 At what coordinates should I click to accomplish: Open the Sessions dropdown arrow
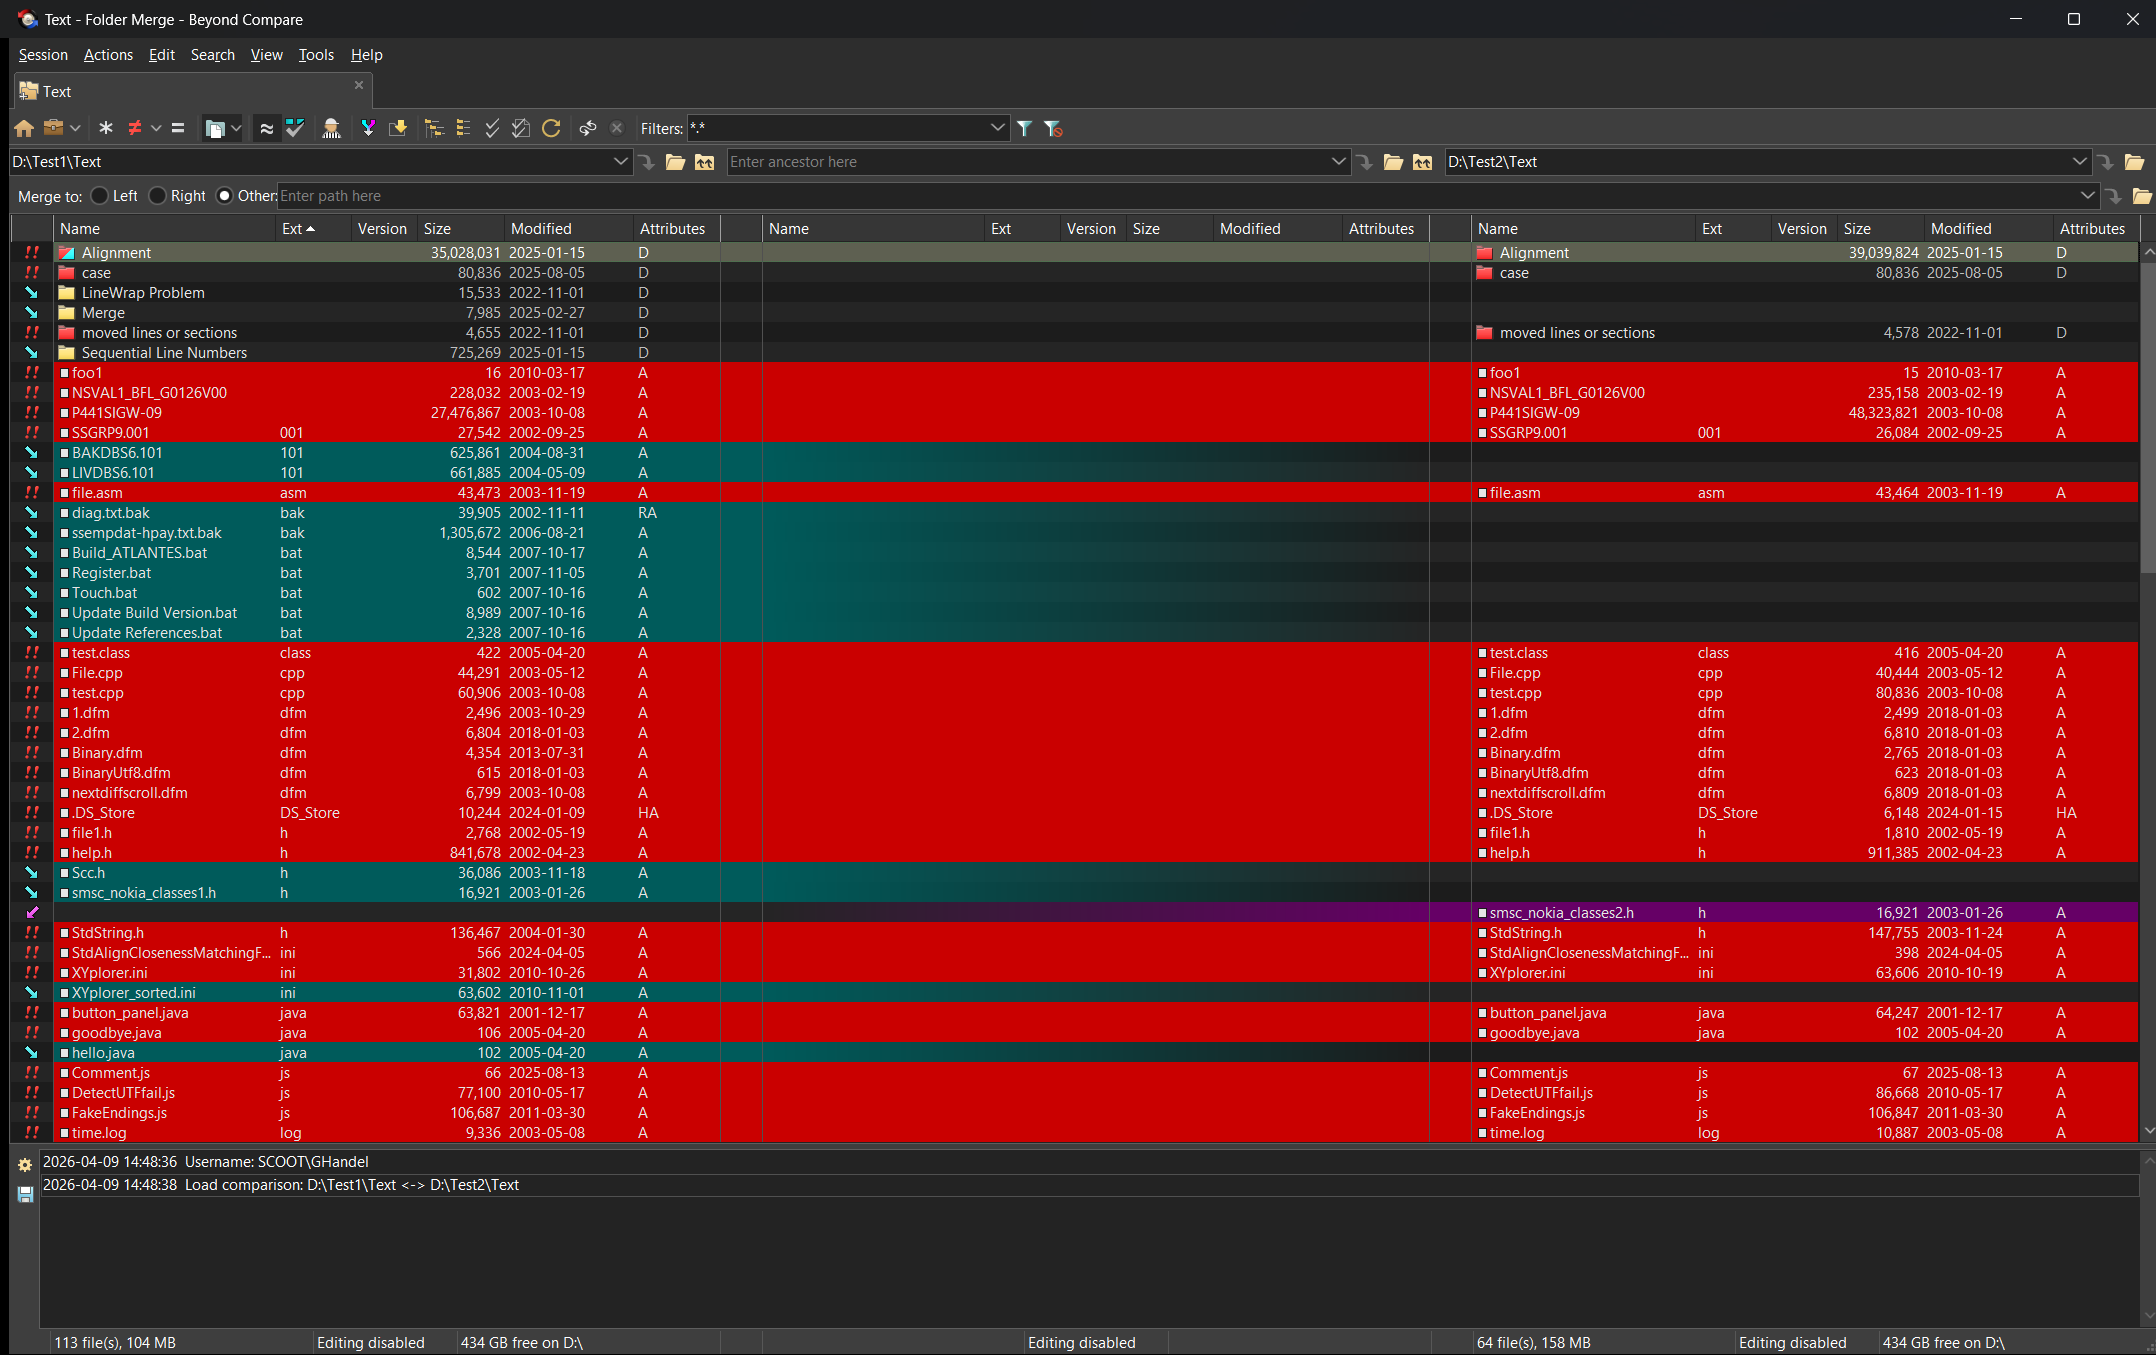click(x=75, y=128)
